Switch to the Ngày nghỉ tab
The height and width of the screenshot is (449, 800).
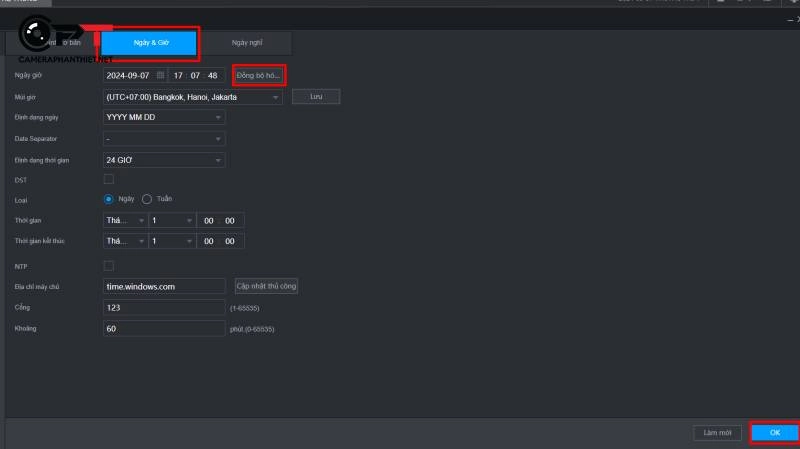246,43
